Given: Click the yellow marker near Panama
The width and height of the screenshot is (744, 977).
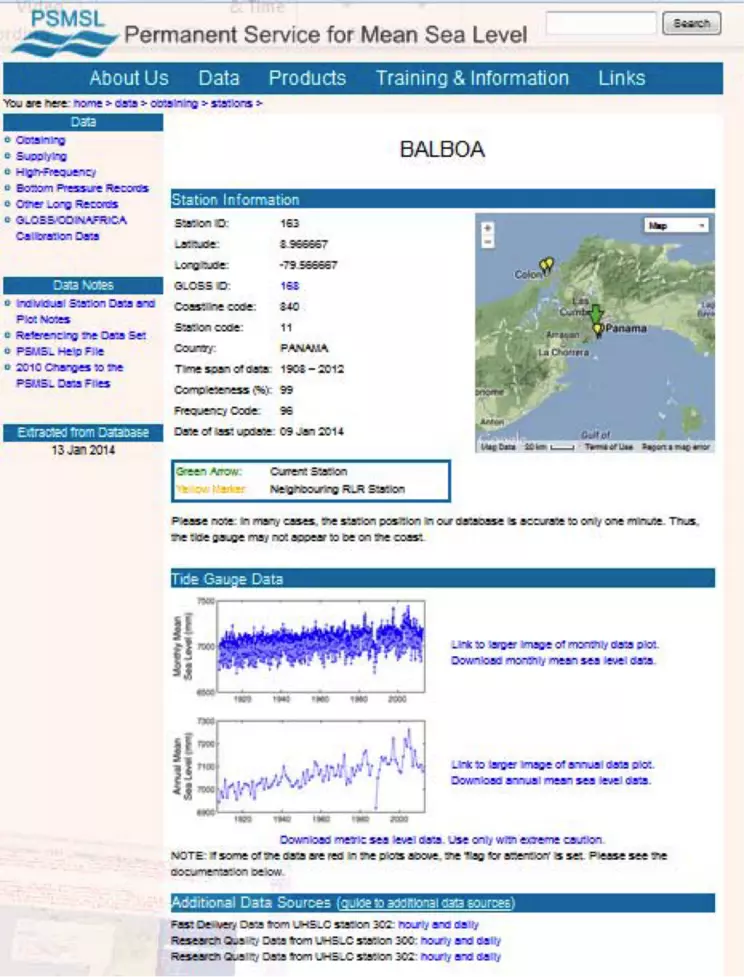Looking at the screenshot, I should [x=598, y=329].
